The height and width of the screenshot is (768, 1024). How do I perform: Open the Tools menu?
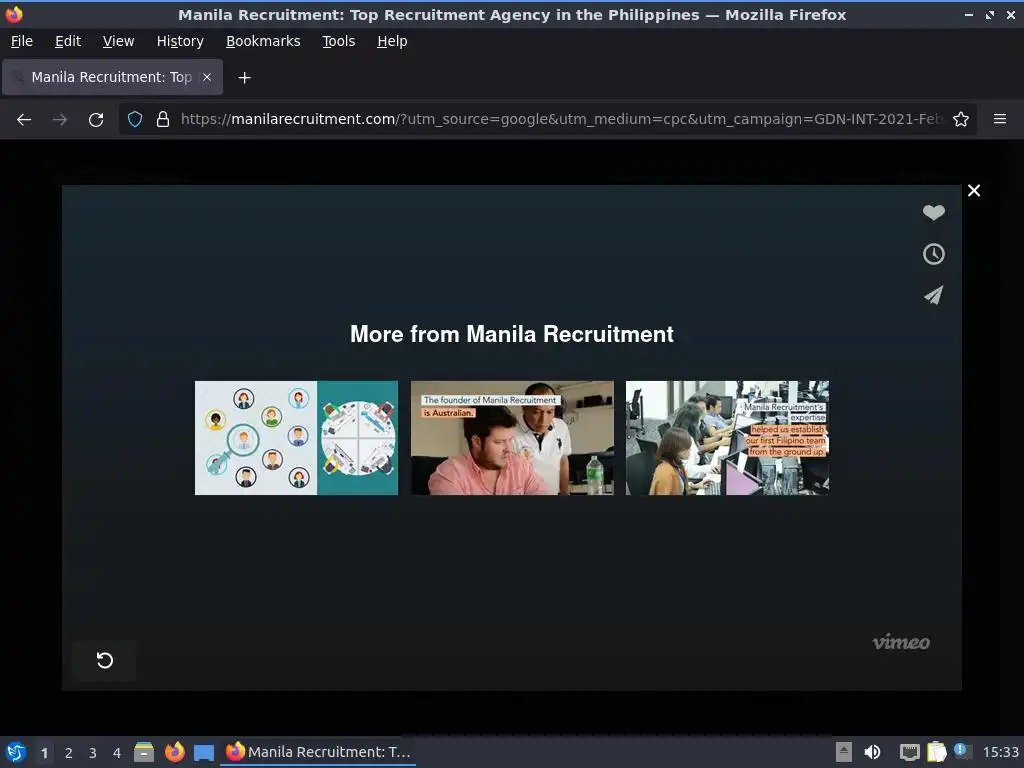(x=338, y=41)
